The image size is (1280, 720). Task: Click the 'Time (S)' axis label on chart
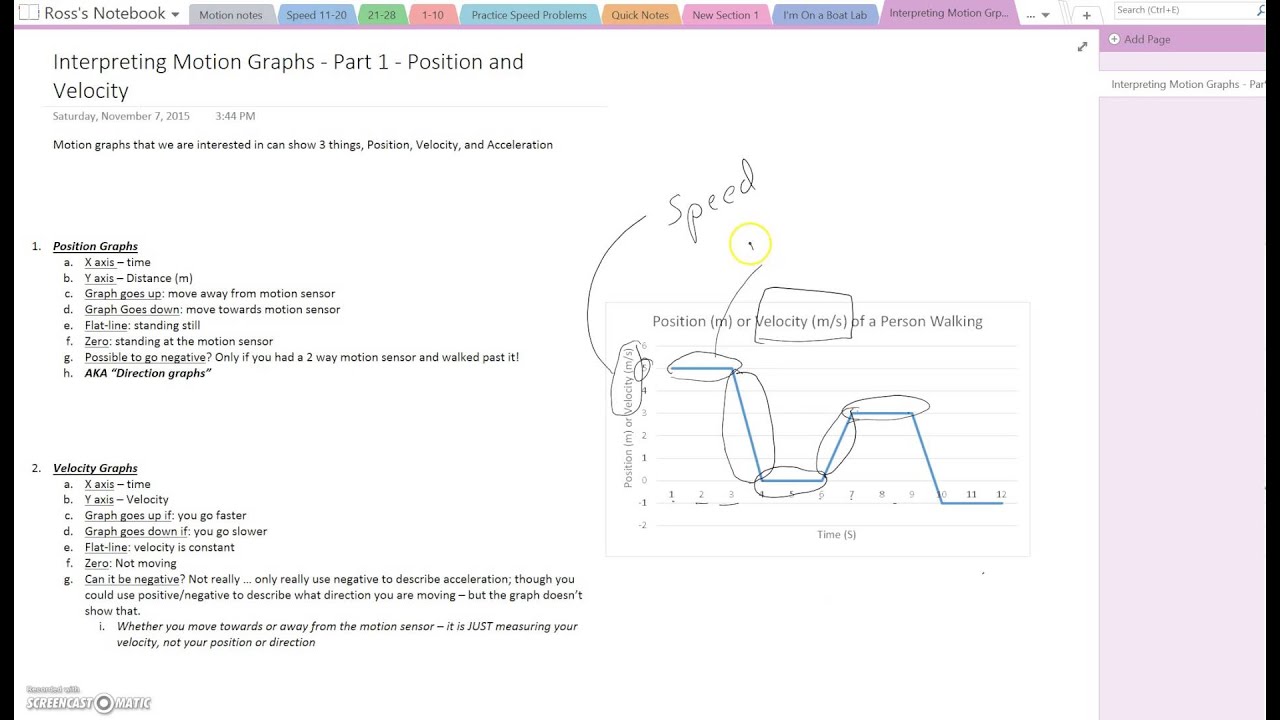point(836,534)
